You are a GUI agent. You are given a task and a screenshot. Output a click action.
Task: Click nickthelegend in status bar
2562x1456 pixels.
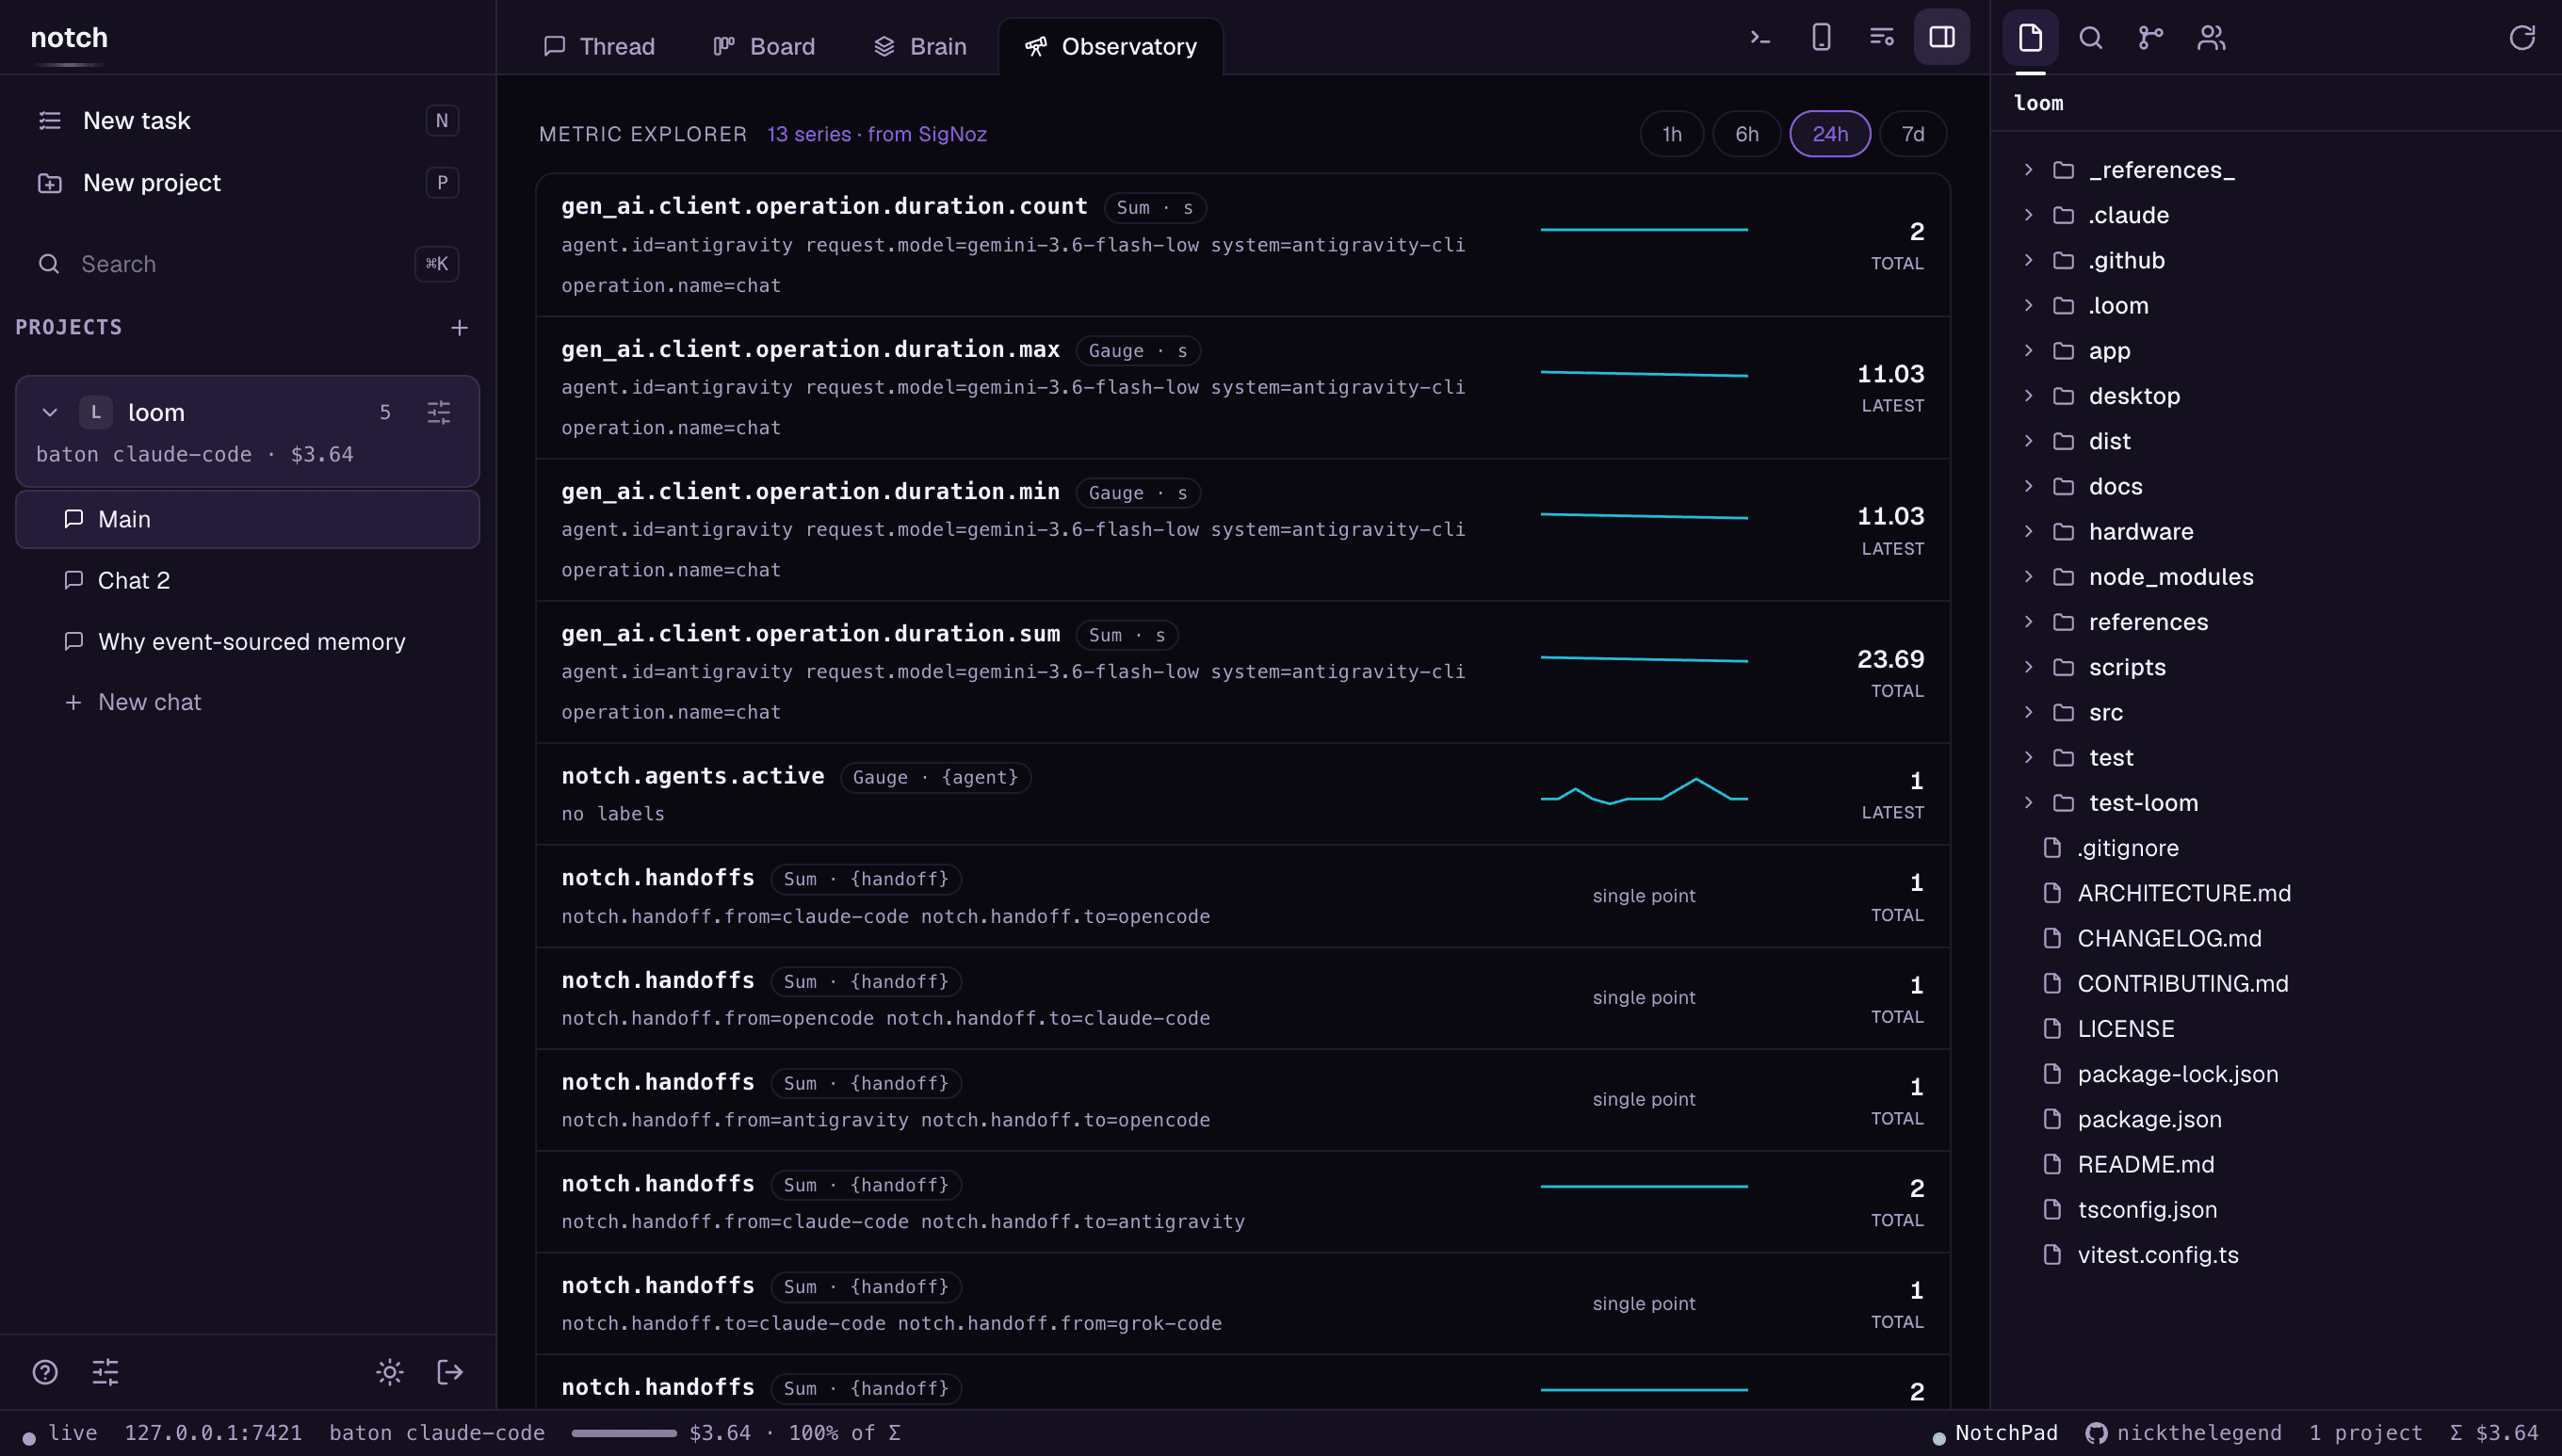coord(2199,1433)
